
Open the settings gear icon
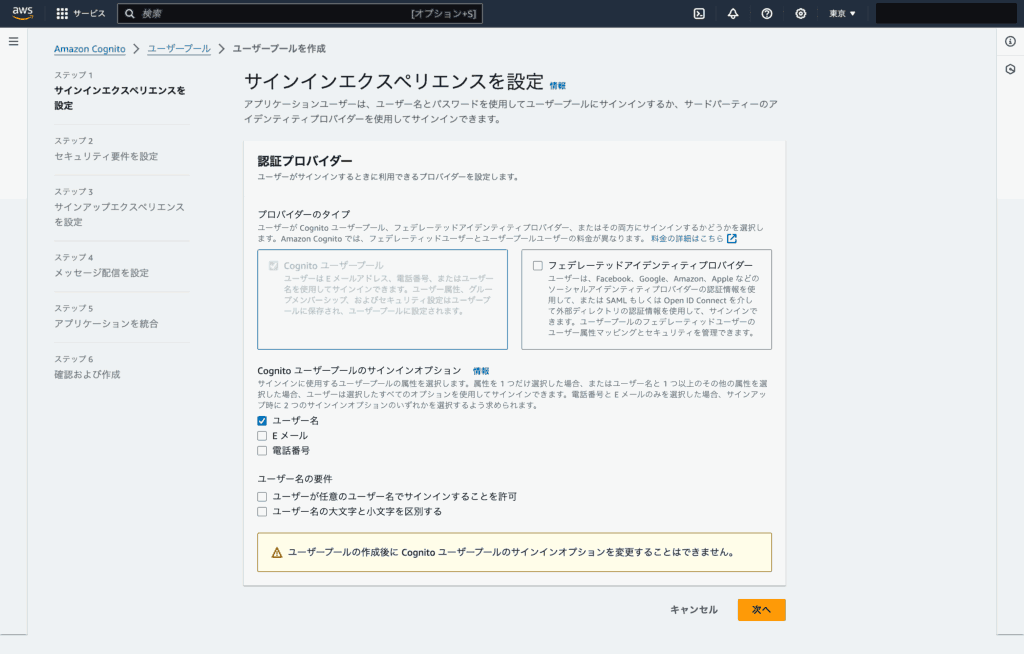[x=801, y=14]
